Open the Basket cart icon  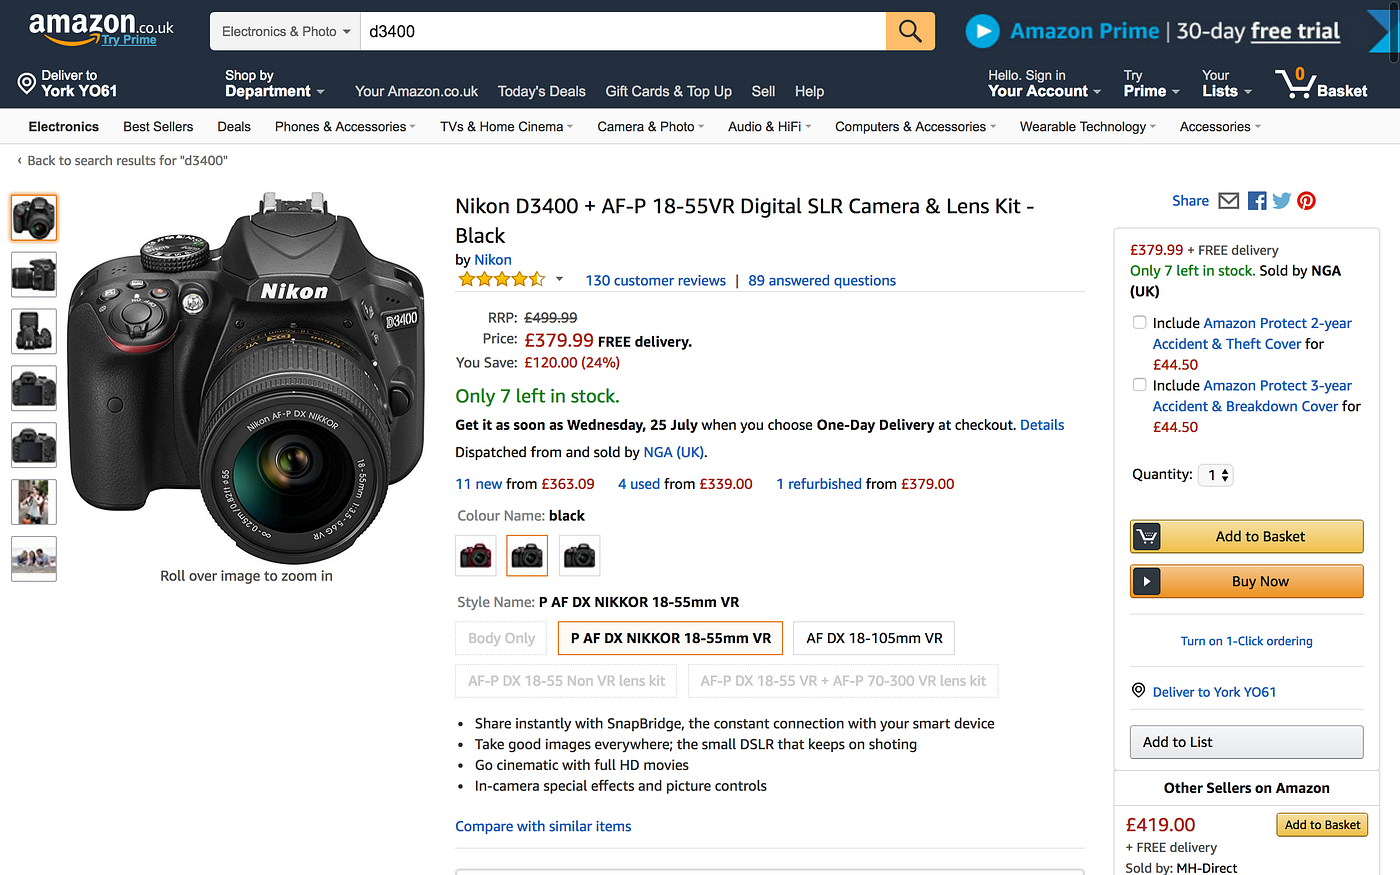pos(1294,82)
